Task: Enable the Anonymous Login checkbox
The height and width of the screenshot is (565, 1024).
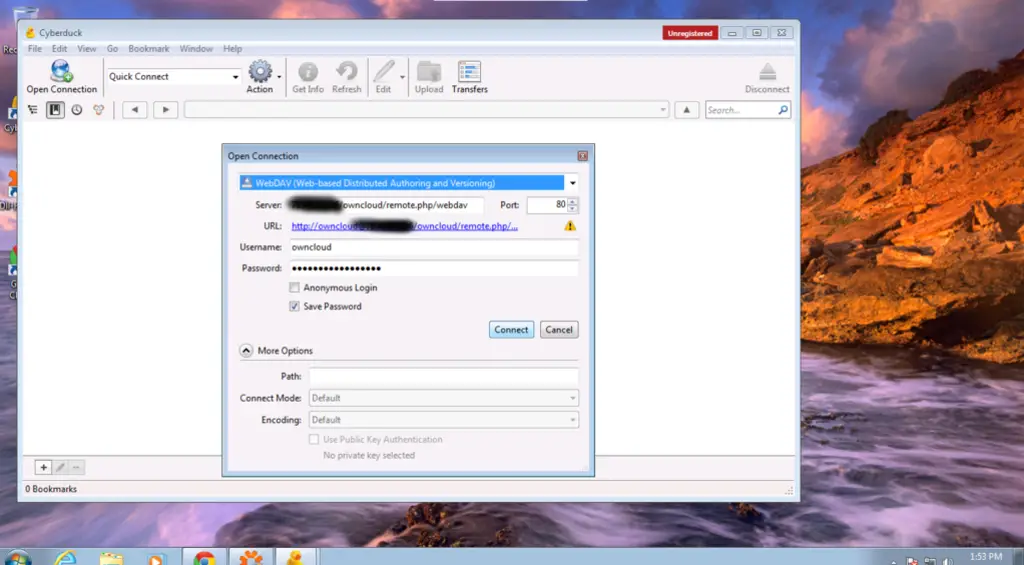Action: (295, 287)
